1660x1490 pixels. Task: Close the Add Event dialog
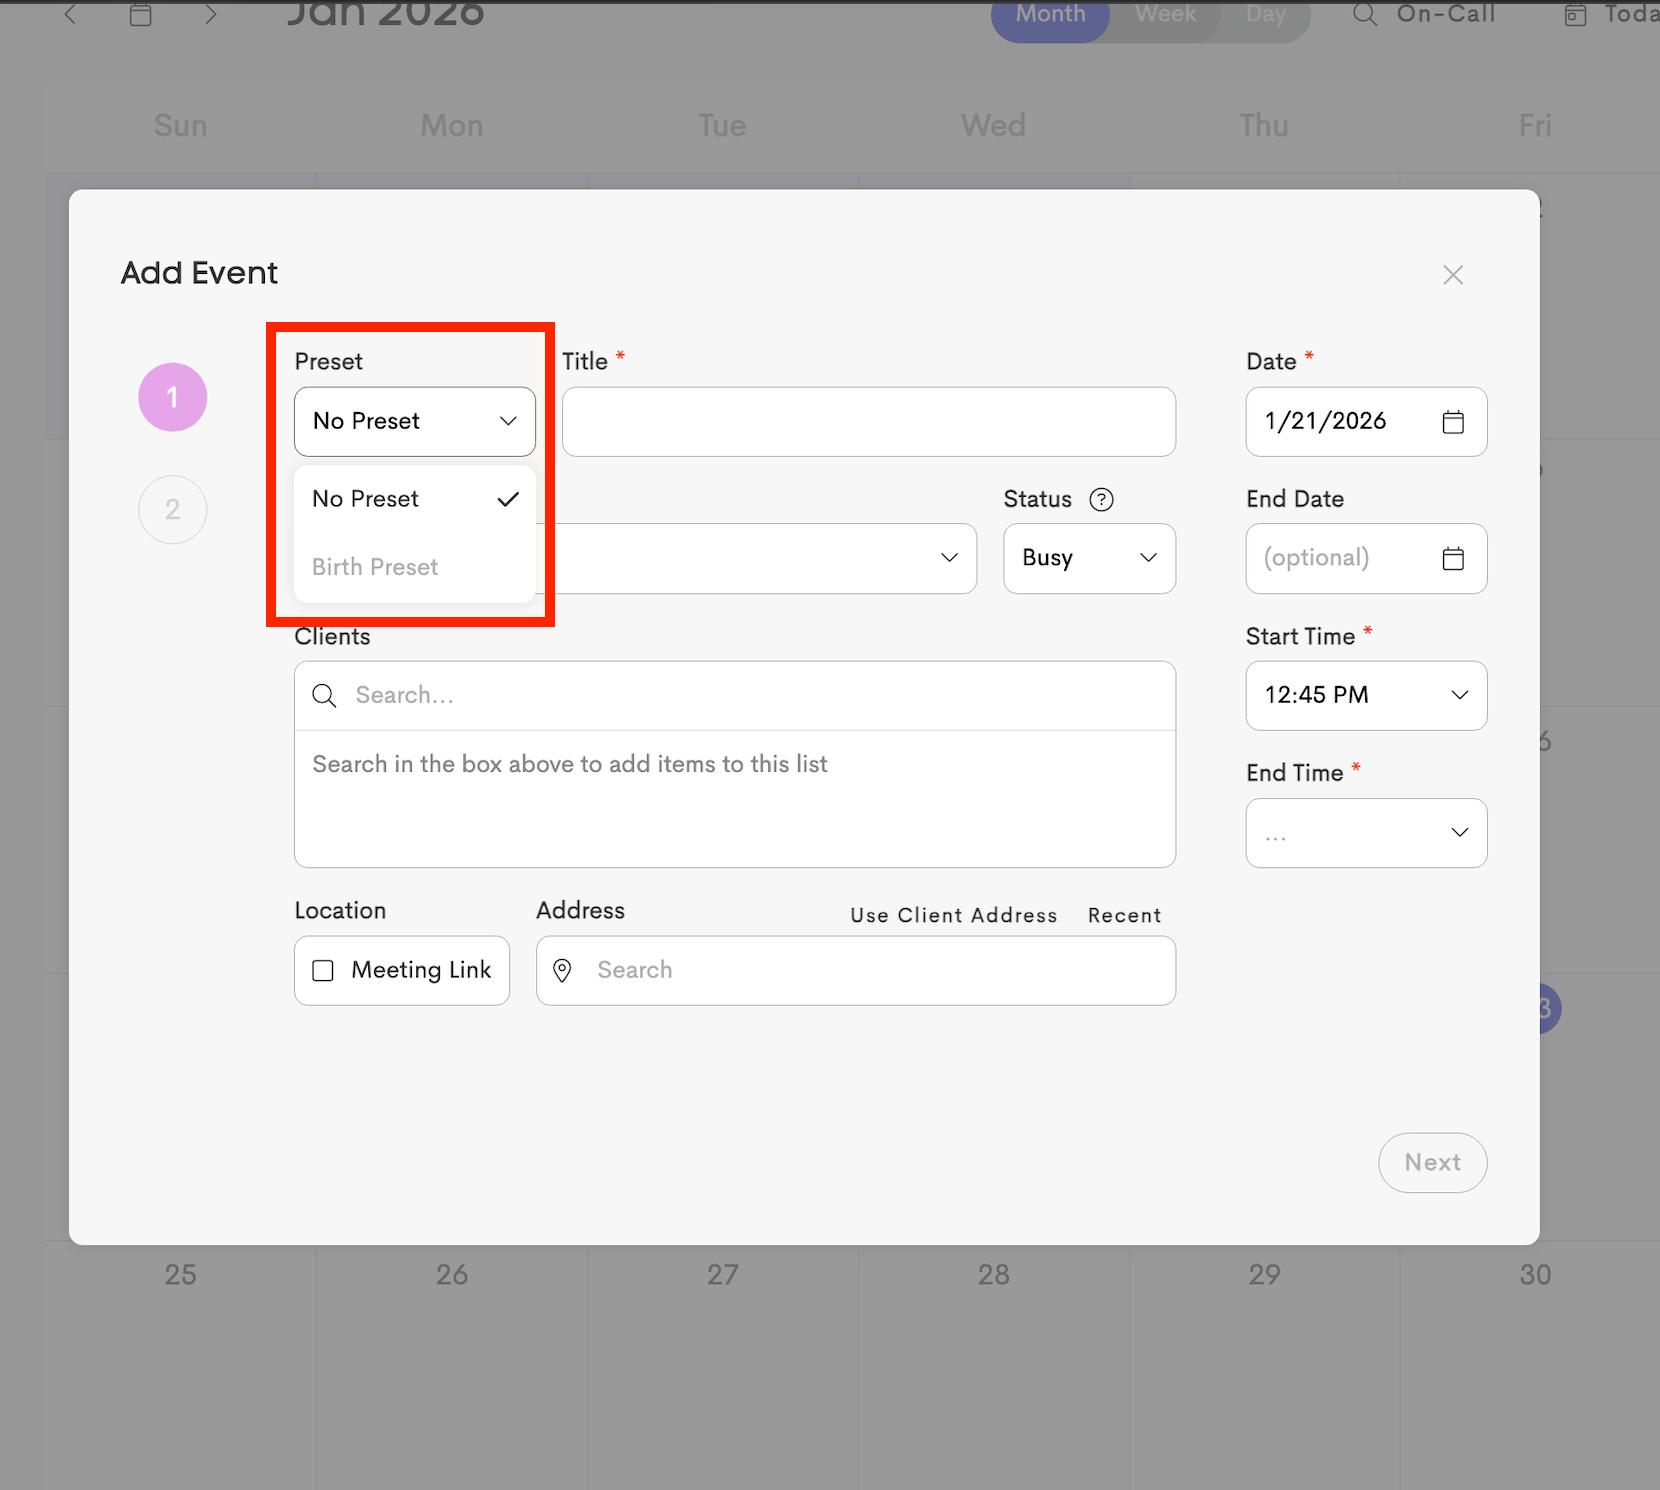1453,275
